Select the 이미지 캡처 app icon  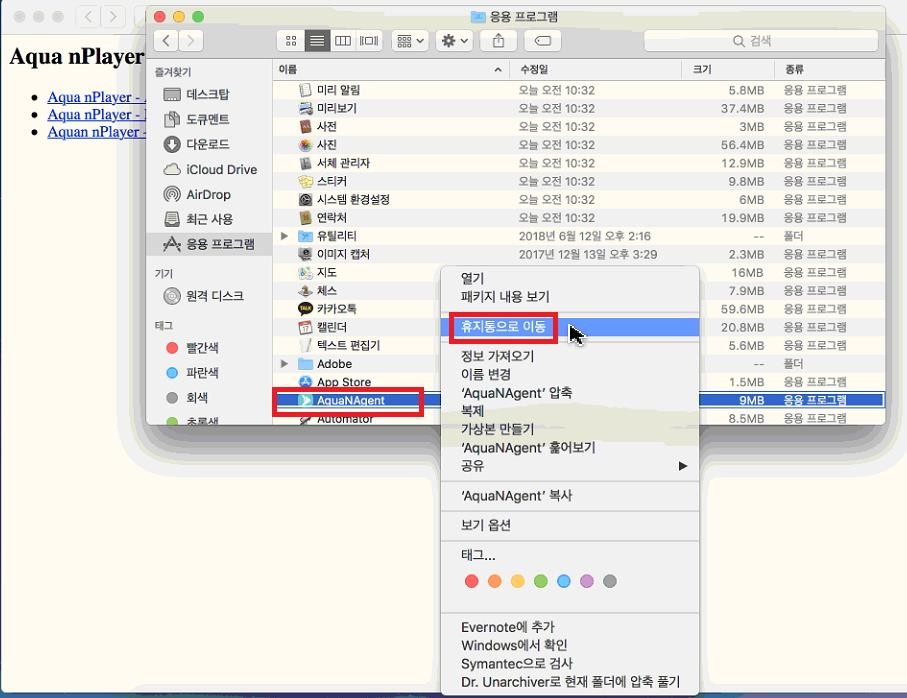point(305,254)
